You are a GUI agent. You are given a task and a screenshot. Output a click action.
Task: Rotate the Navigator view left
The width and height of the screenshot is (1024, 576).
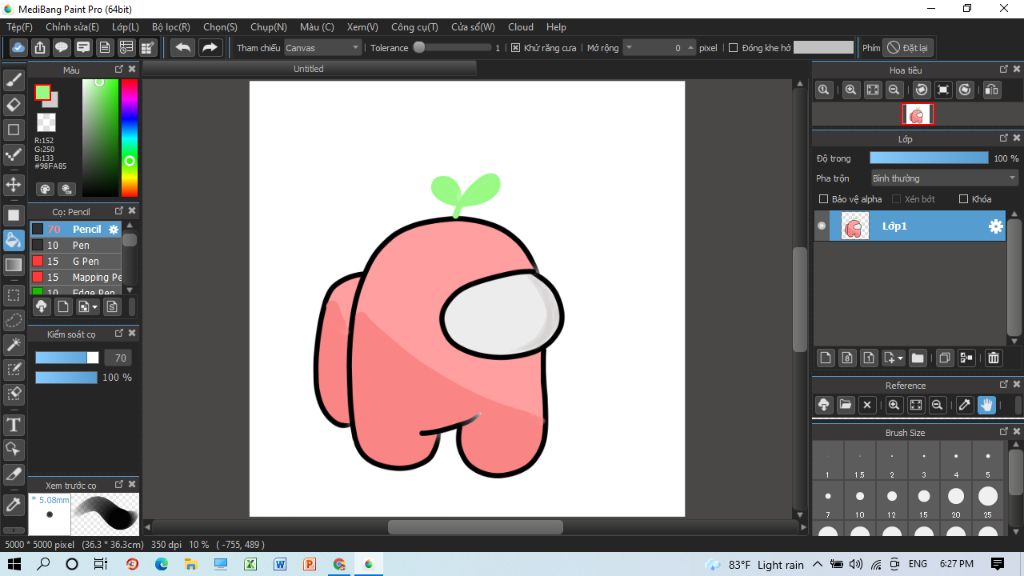tap(921, 90)
